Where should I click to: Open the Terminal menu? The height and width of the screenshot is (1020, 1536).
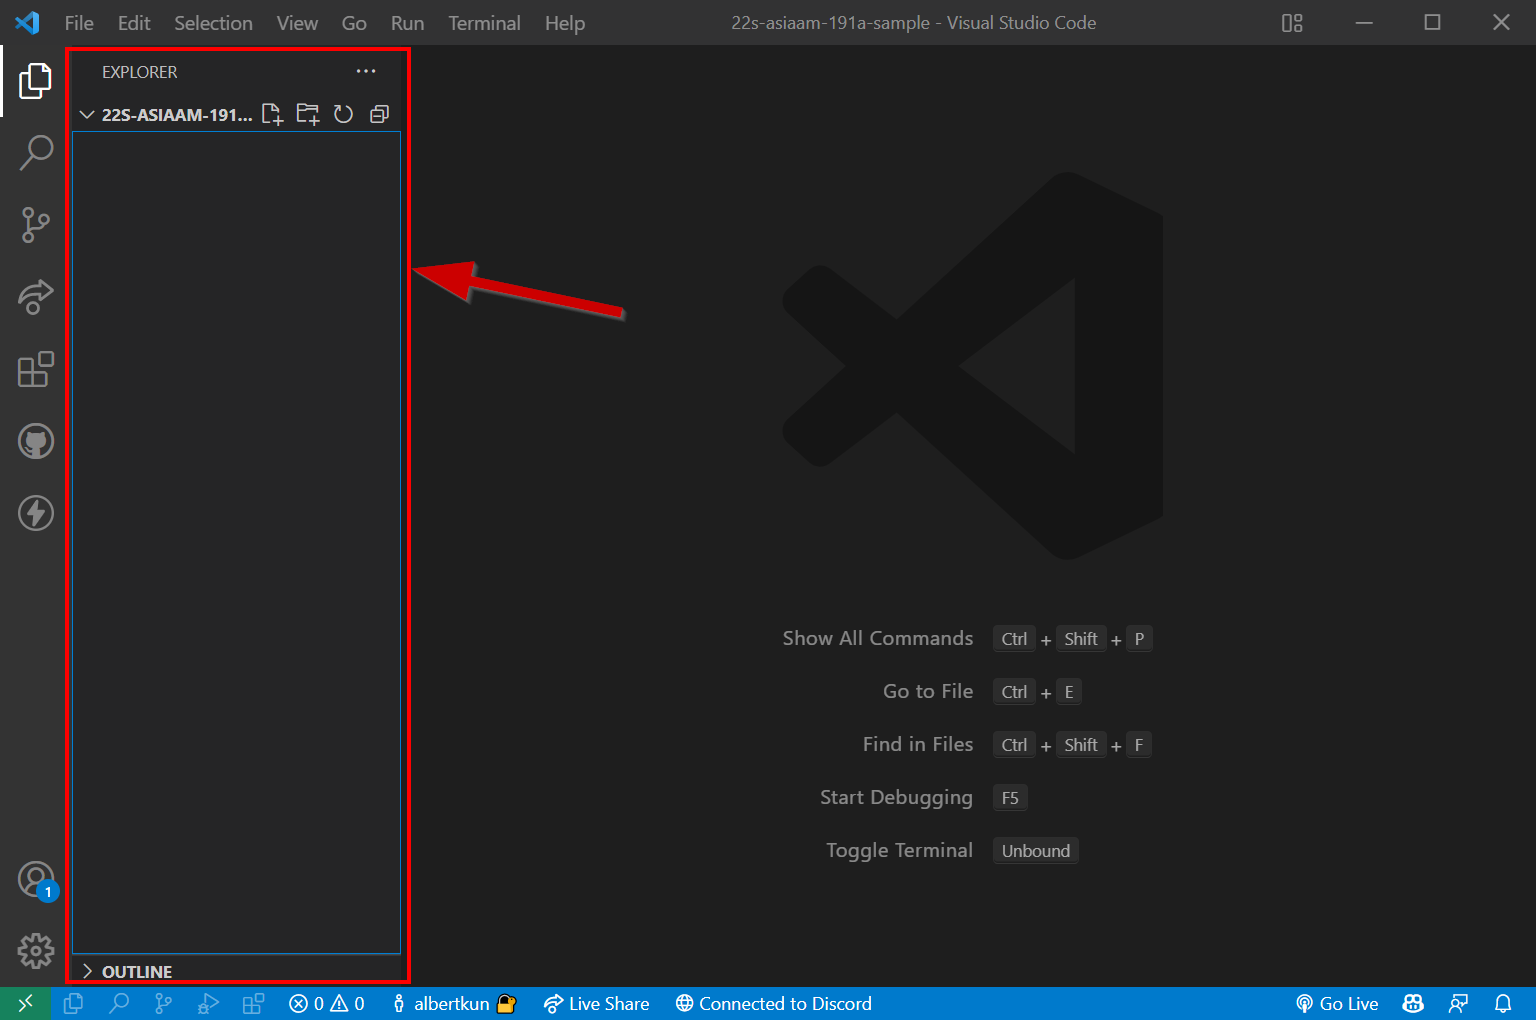pyautogui.click(x=484, y=23)
